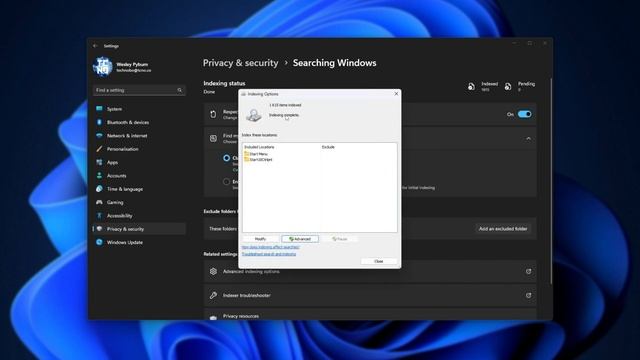This screenshot has height=360, width=640.
Task: Click the Accessibility figure icon
Action: click(99, 216)
